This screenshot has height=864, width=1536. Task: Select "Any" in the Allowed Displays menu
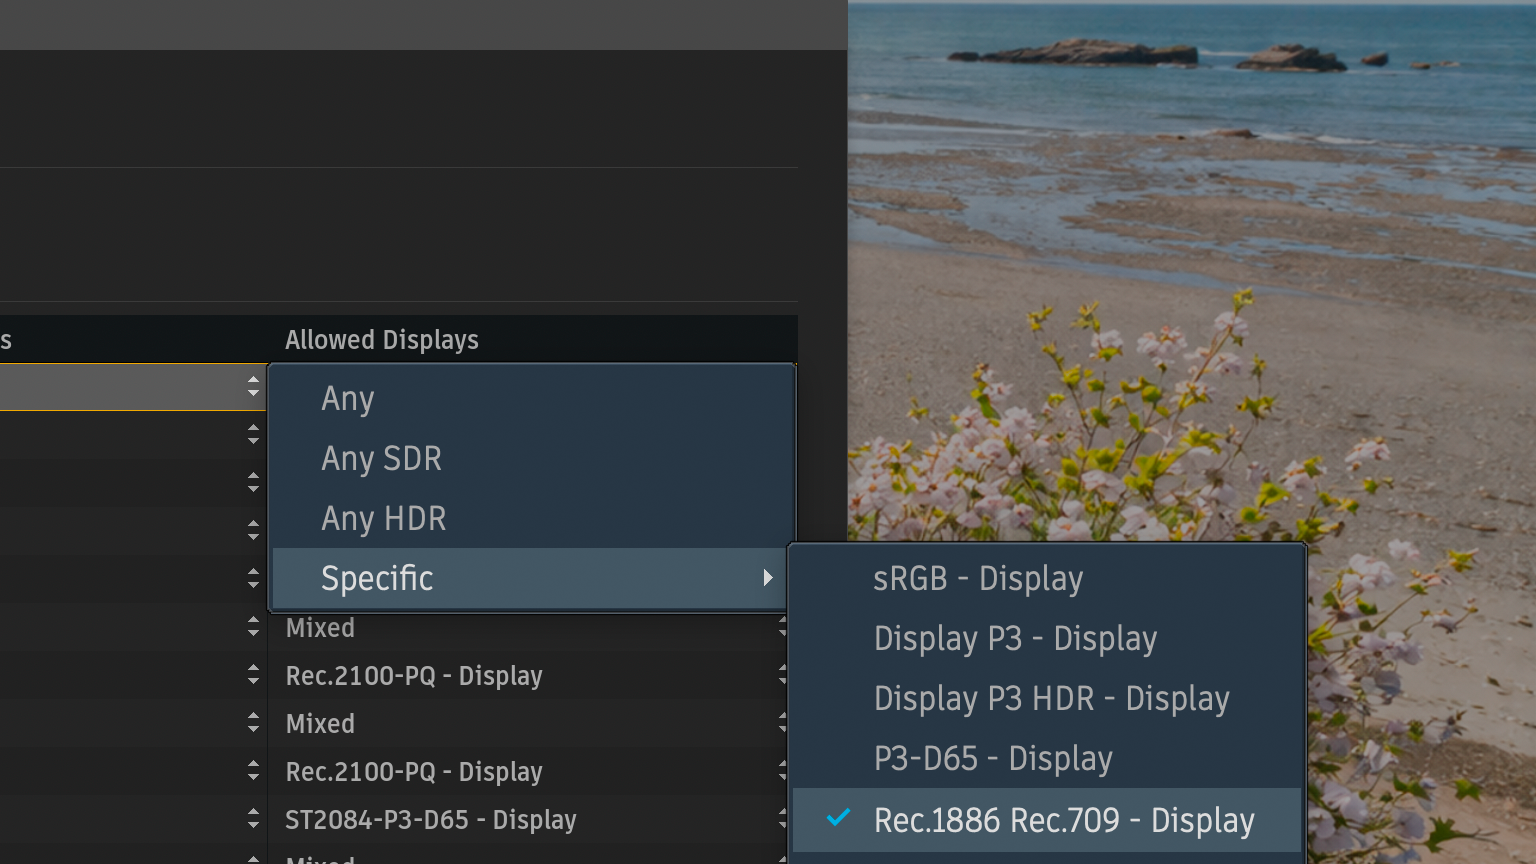[348, 398]
